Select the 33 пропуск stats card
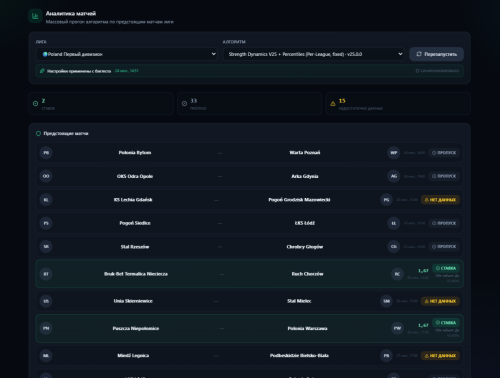Viewport: 500px width, 378px height. pyautogui.click(x=249, y=104)
